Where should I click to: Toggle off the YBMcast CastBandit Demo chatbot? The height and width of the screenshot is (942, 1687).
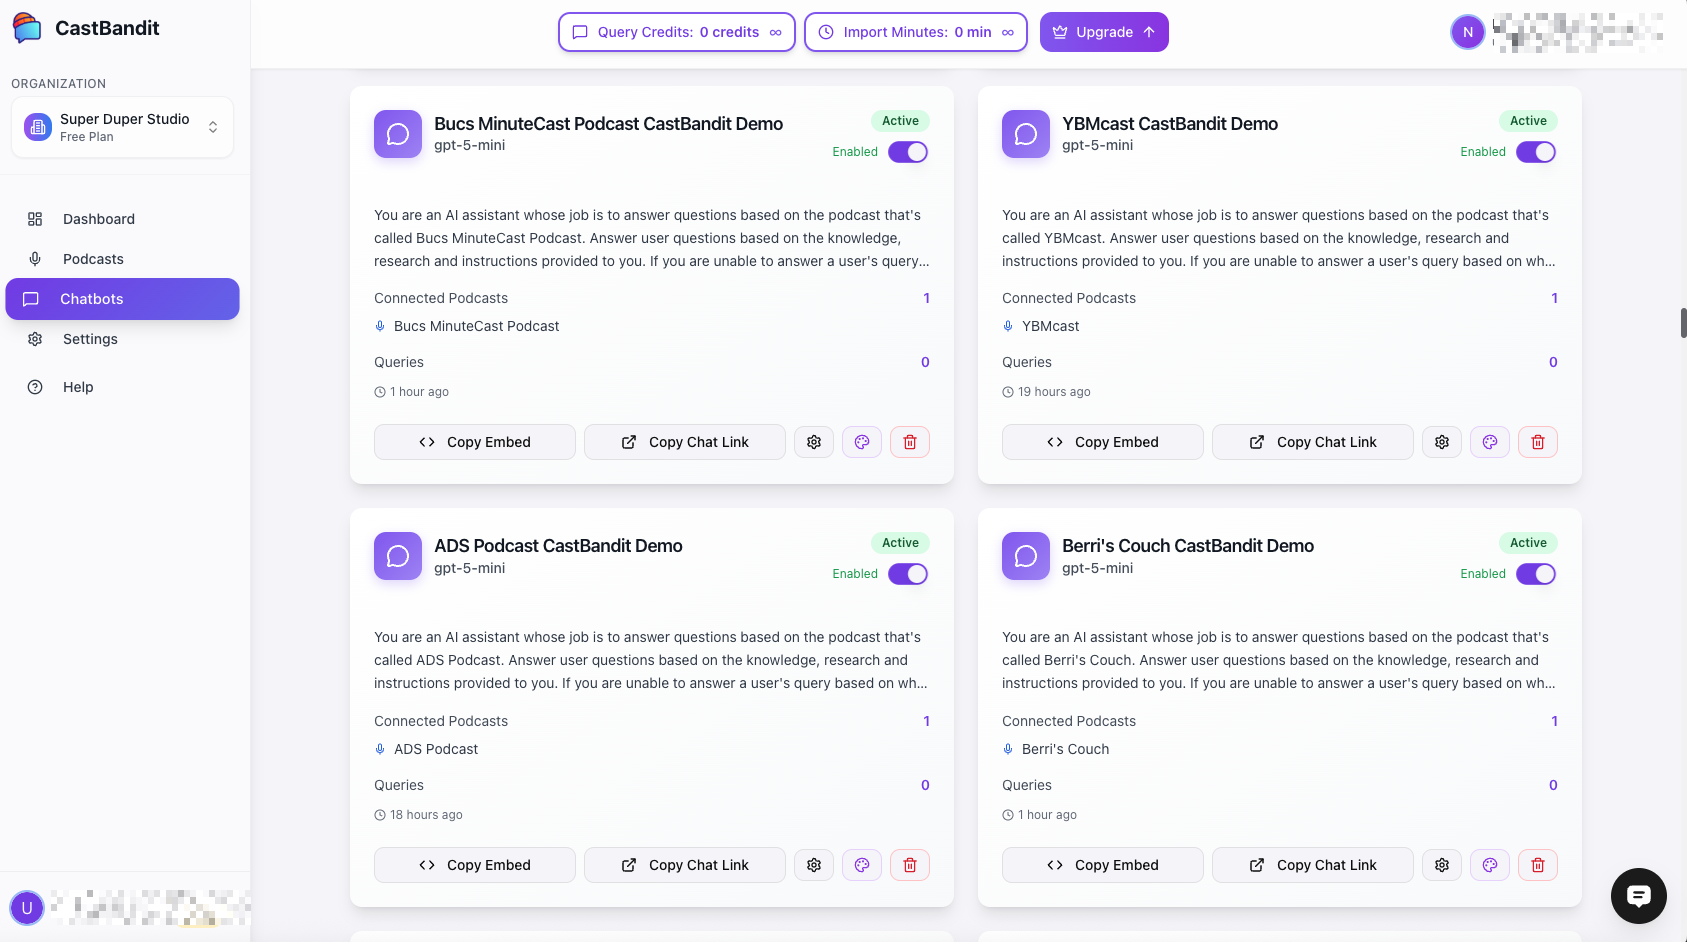tap(1536, 152)
